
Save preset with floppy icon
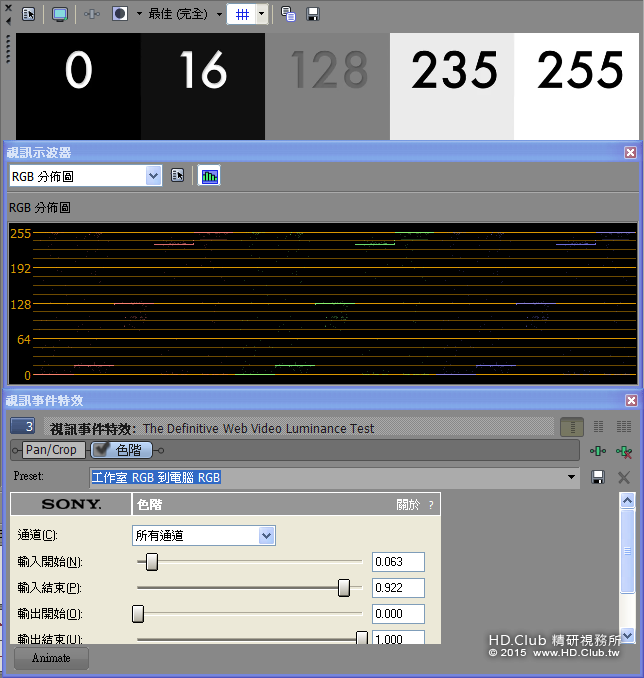pyautogui.click(x=598, y=477)
